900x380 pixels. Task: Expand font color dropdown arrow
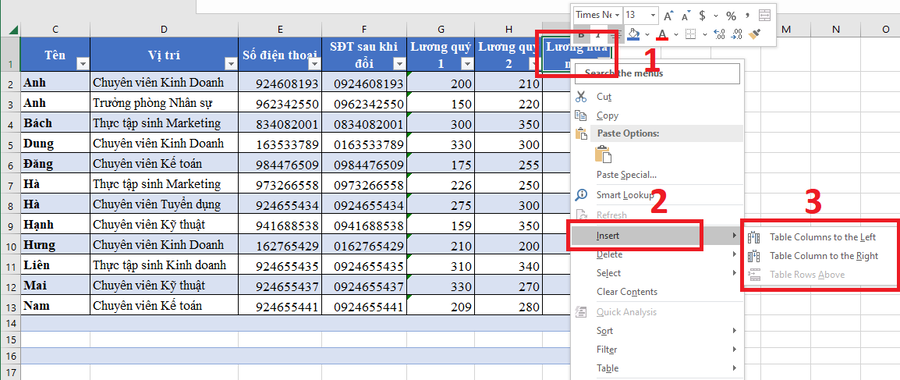tap(676, 34)
